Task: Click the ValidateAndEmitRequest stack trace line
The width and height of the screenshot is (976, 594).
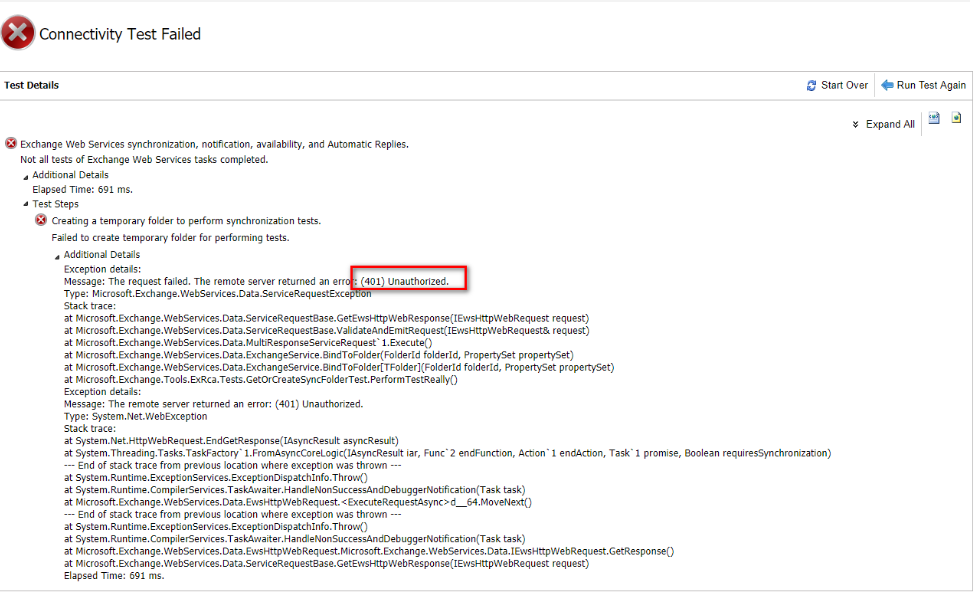Action: [326, 331]
